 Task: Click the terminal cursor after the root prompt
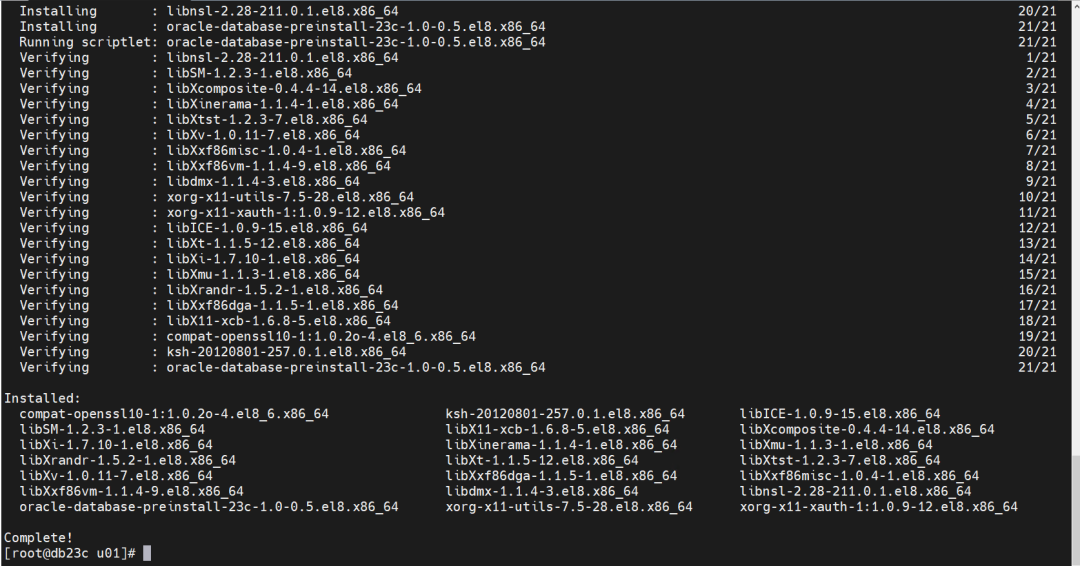pos(146,553)
